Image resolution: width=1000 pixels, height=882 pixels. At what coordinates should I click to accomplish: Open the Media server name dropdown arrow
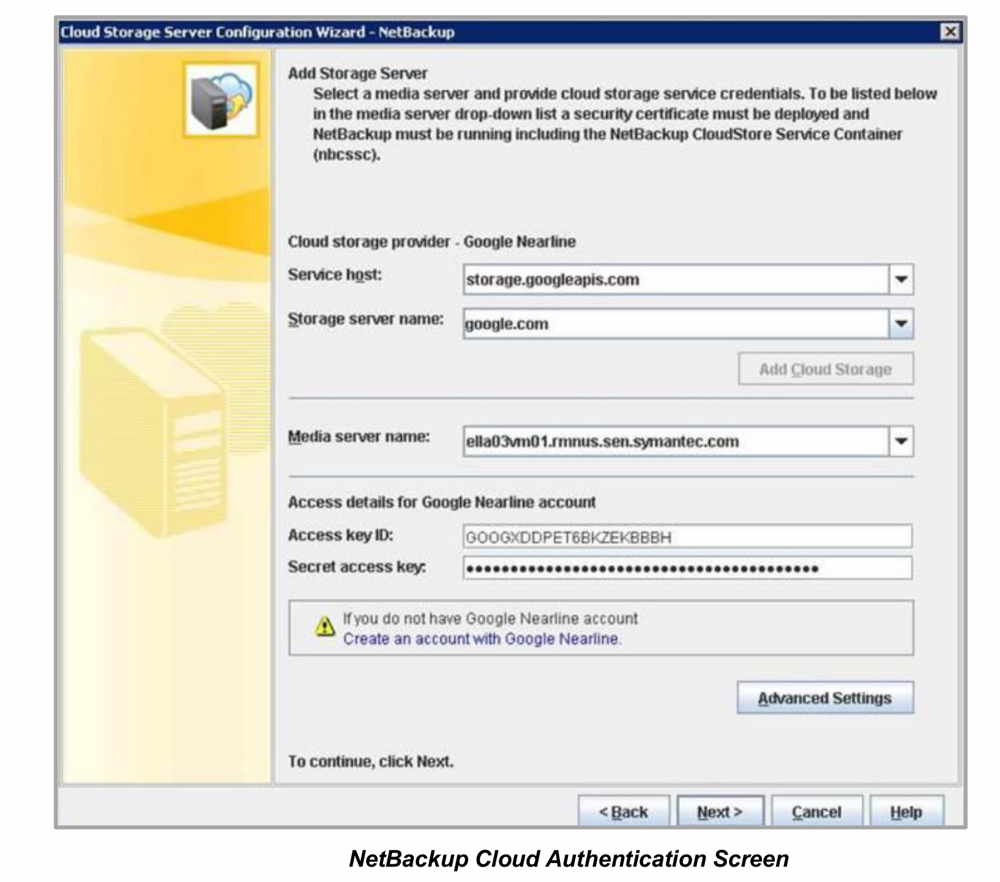[x=901, y=441]
